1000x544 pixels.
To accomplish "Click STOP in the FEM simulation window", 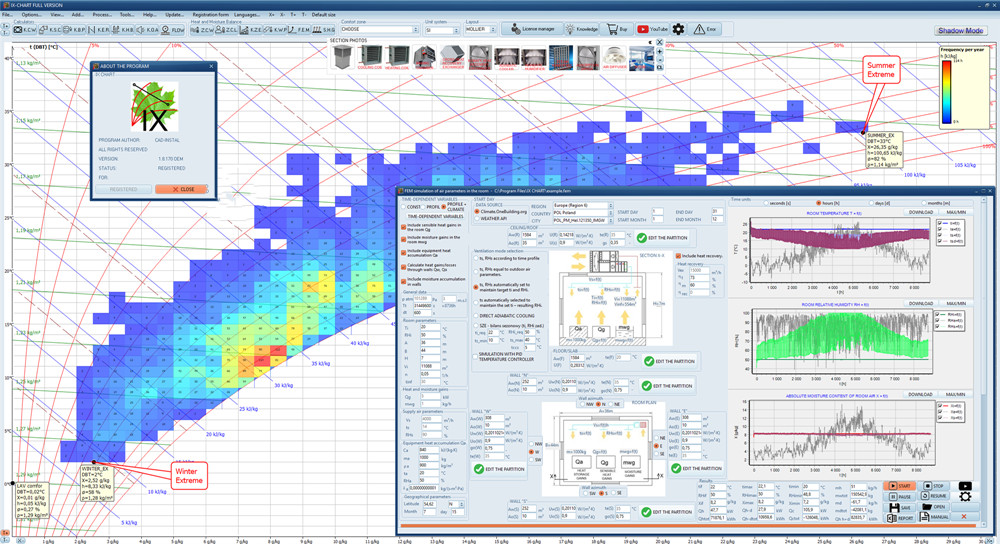I will point(934,486).
